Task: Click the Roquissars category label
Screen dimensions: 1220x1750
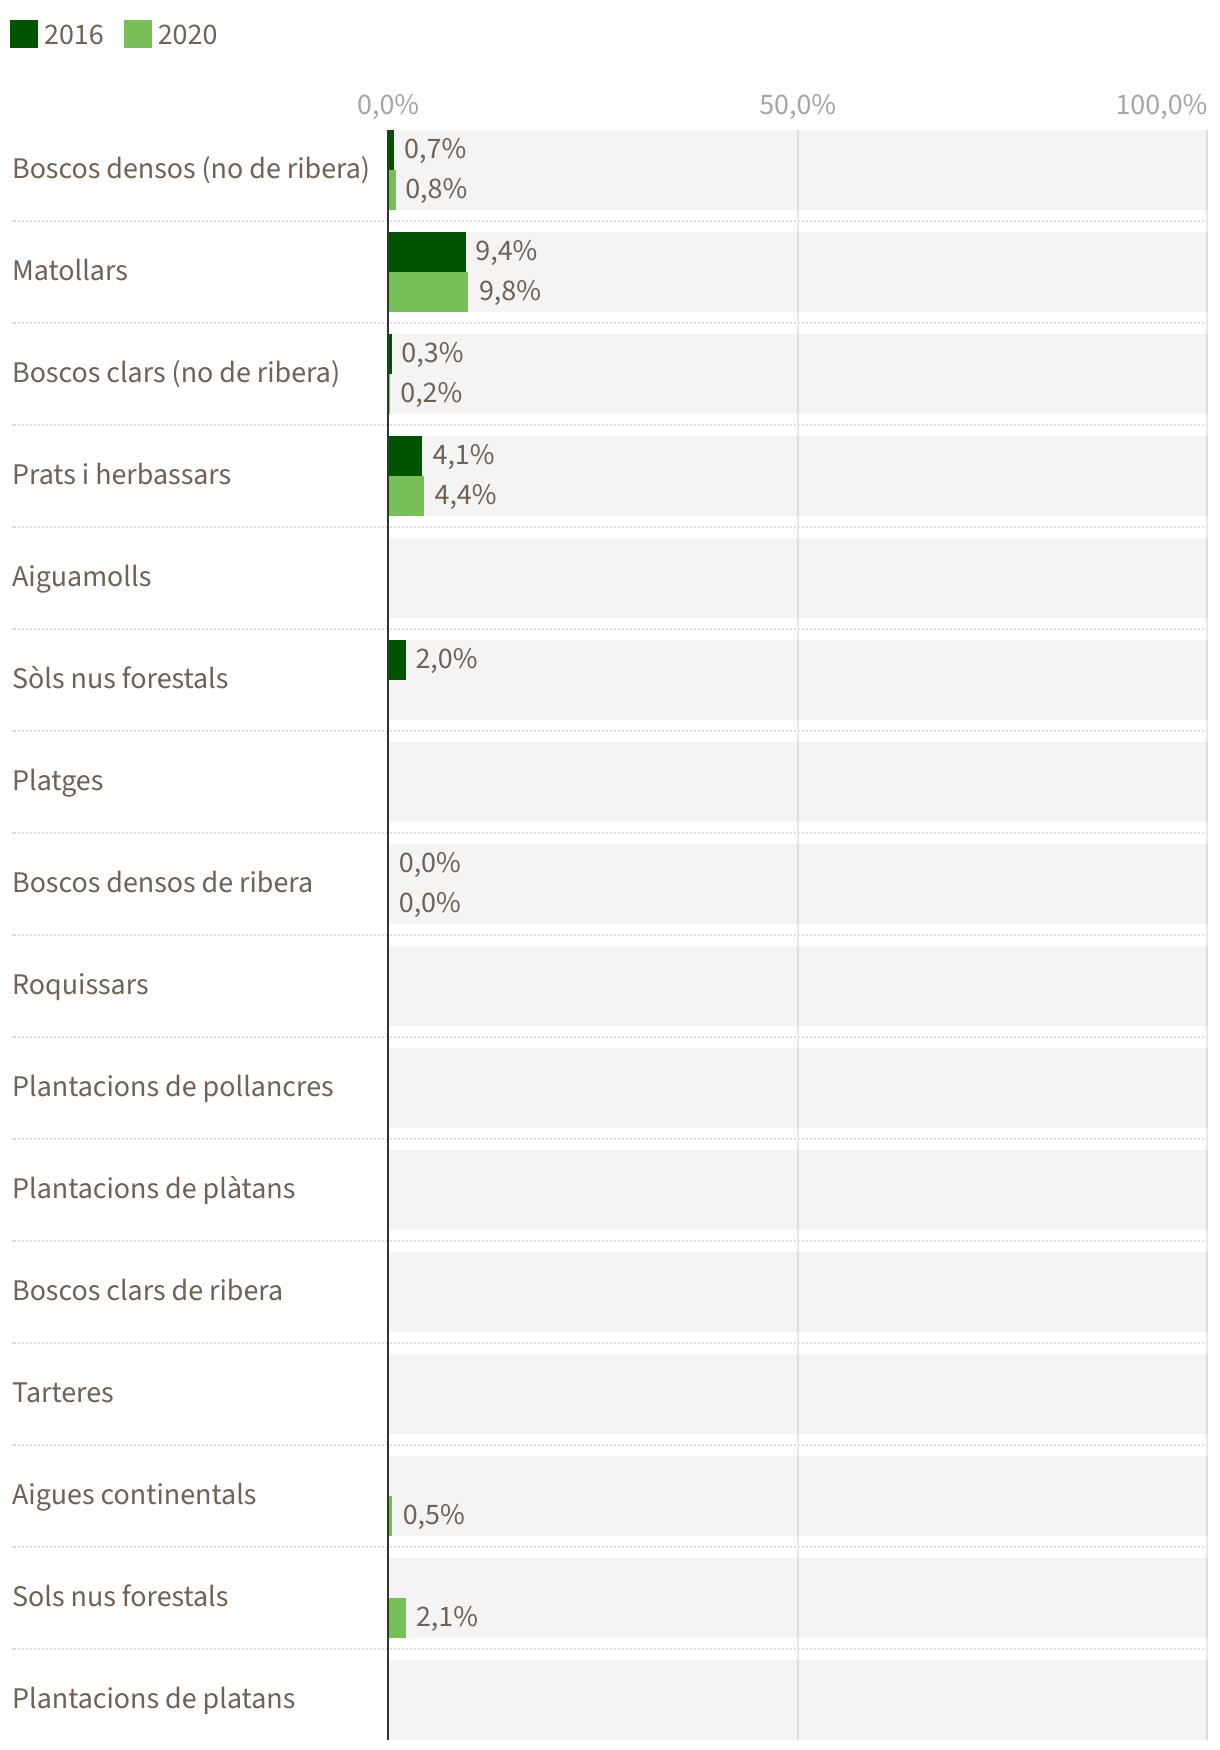Action: point(80,985)
